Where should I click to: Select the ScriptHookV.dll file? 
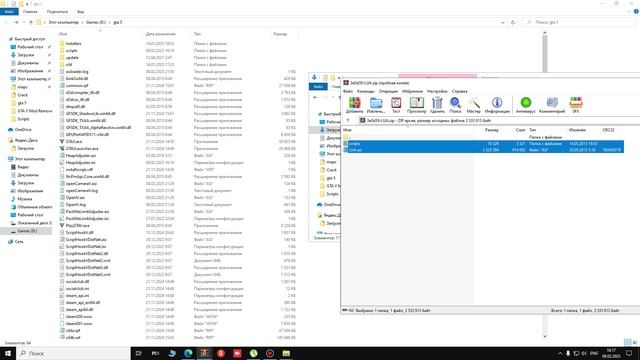(79, 233)
